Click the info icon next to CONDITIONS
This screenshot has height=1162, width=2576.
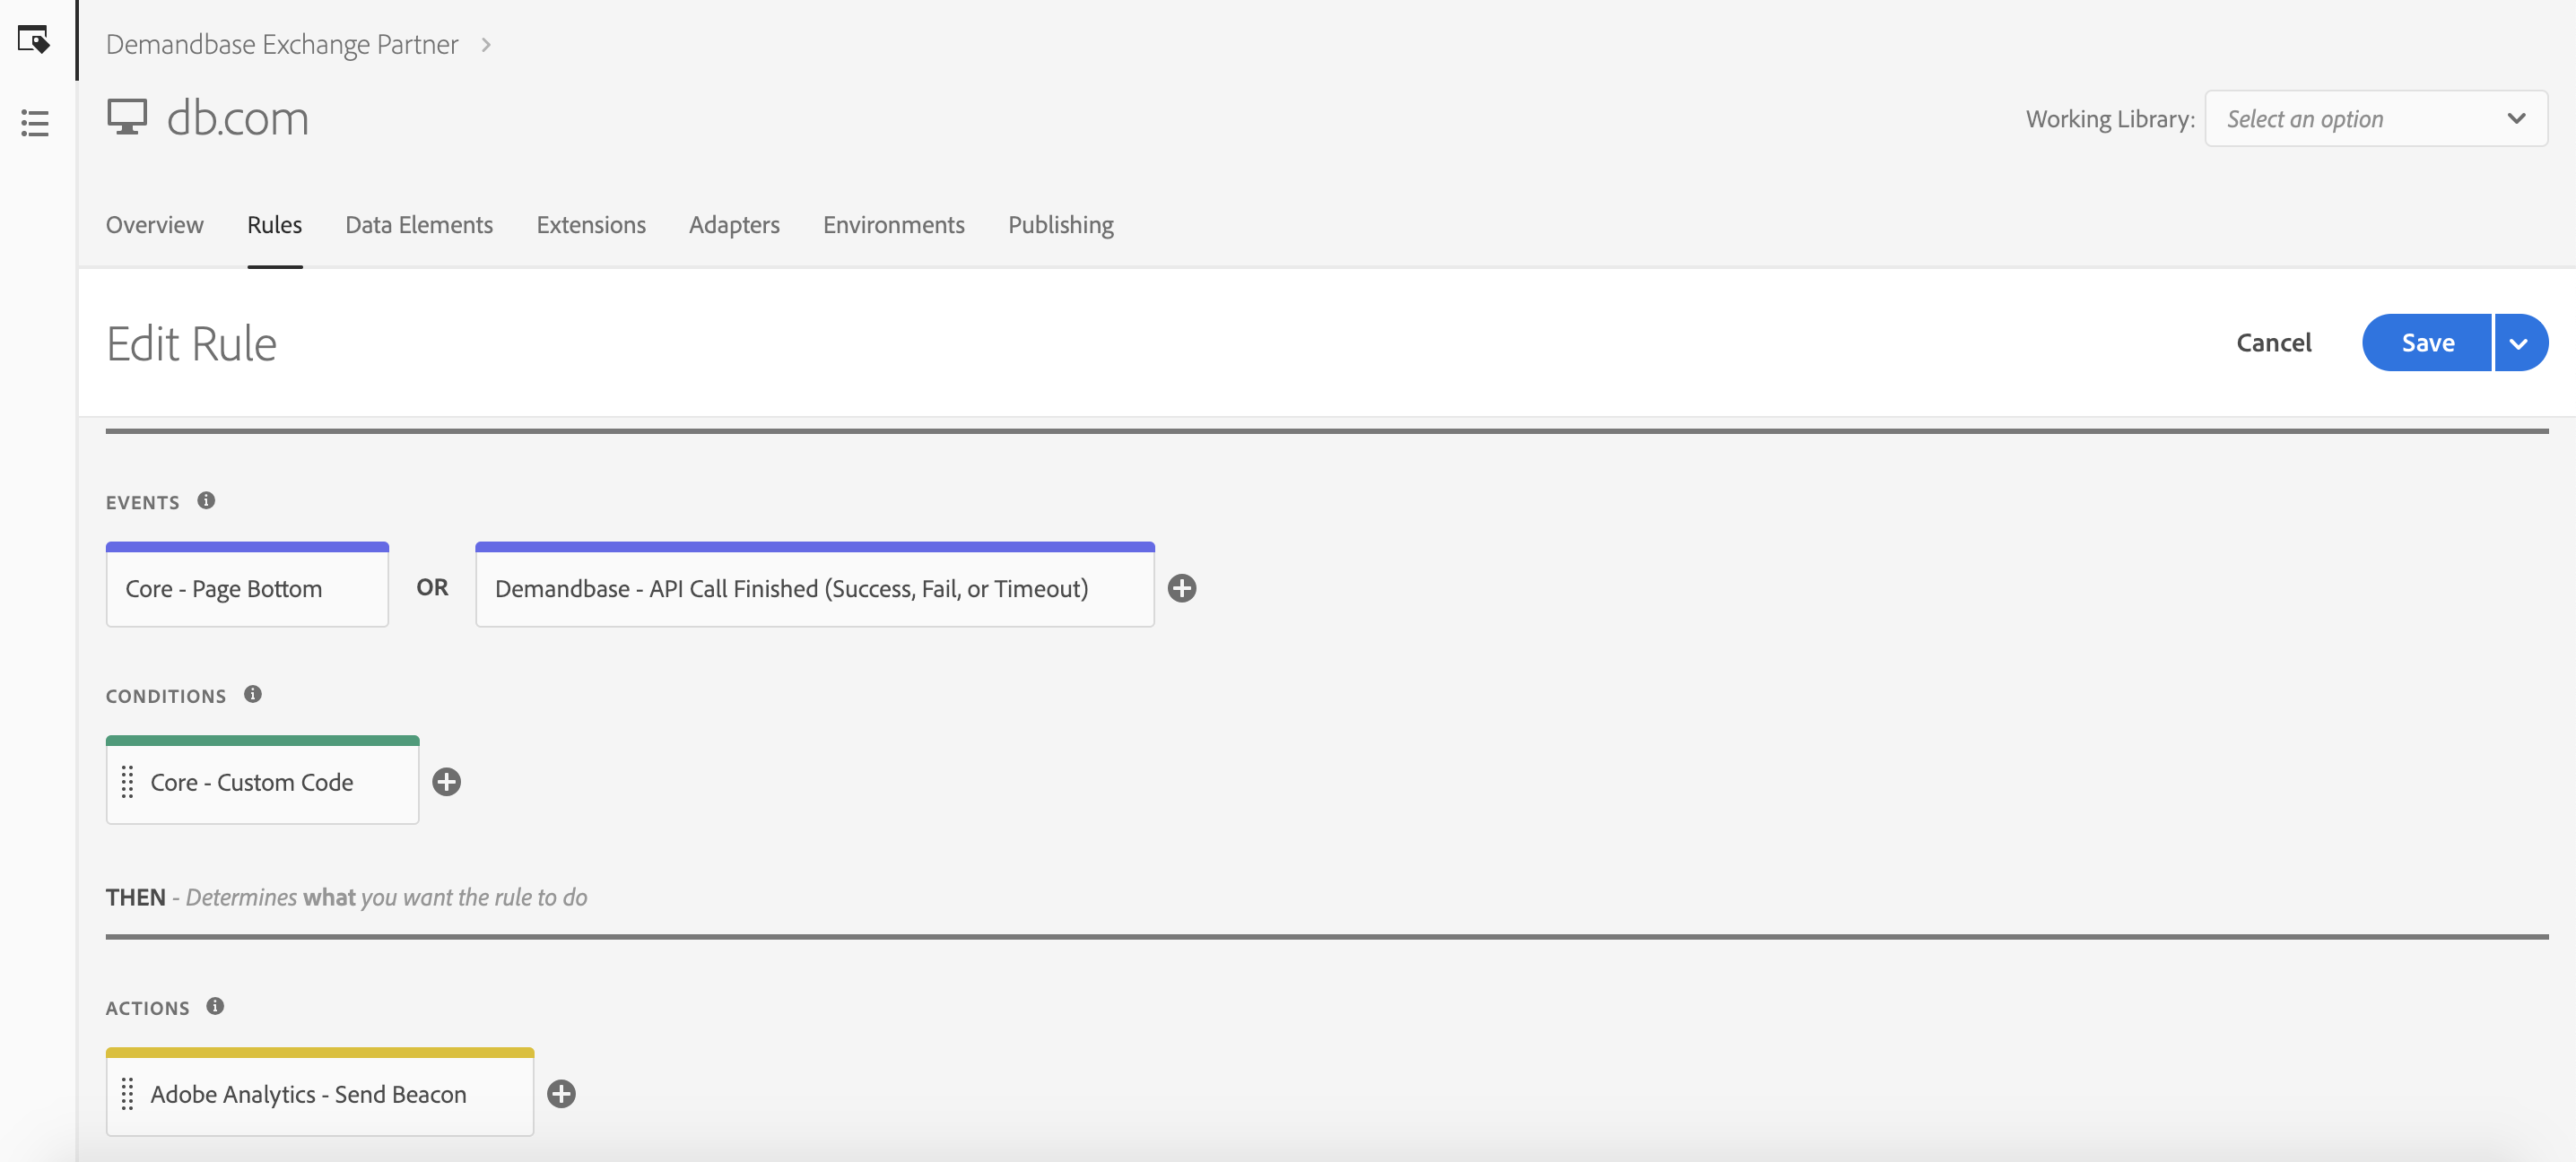pyautogui.click(x=253, y=694)
